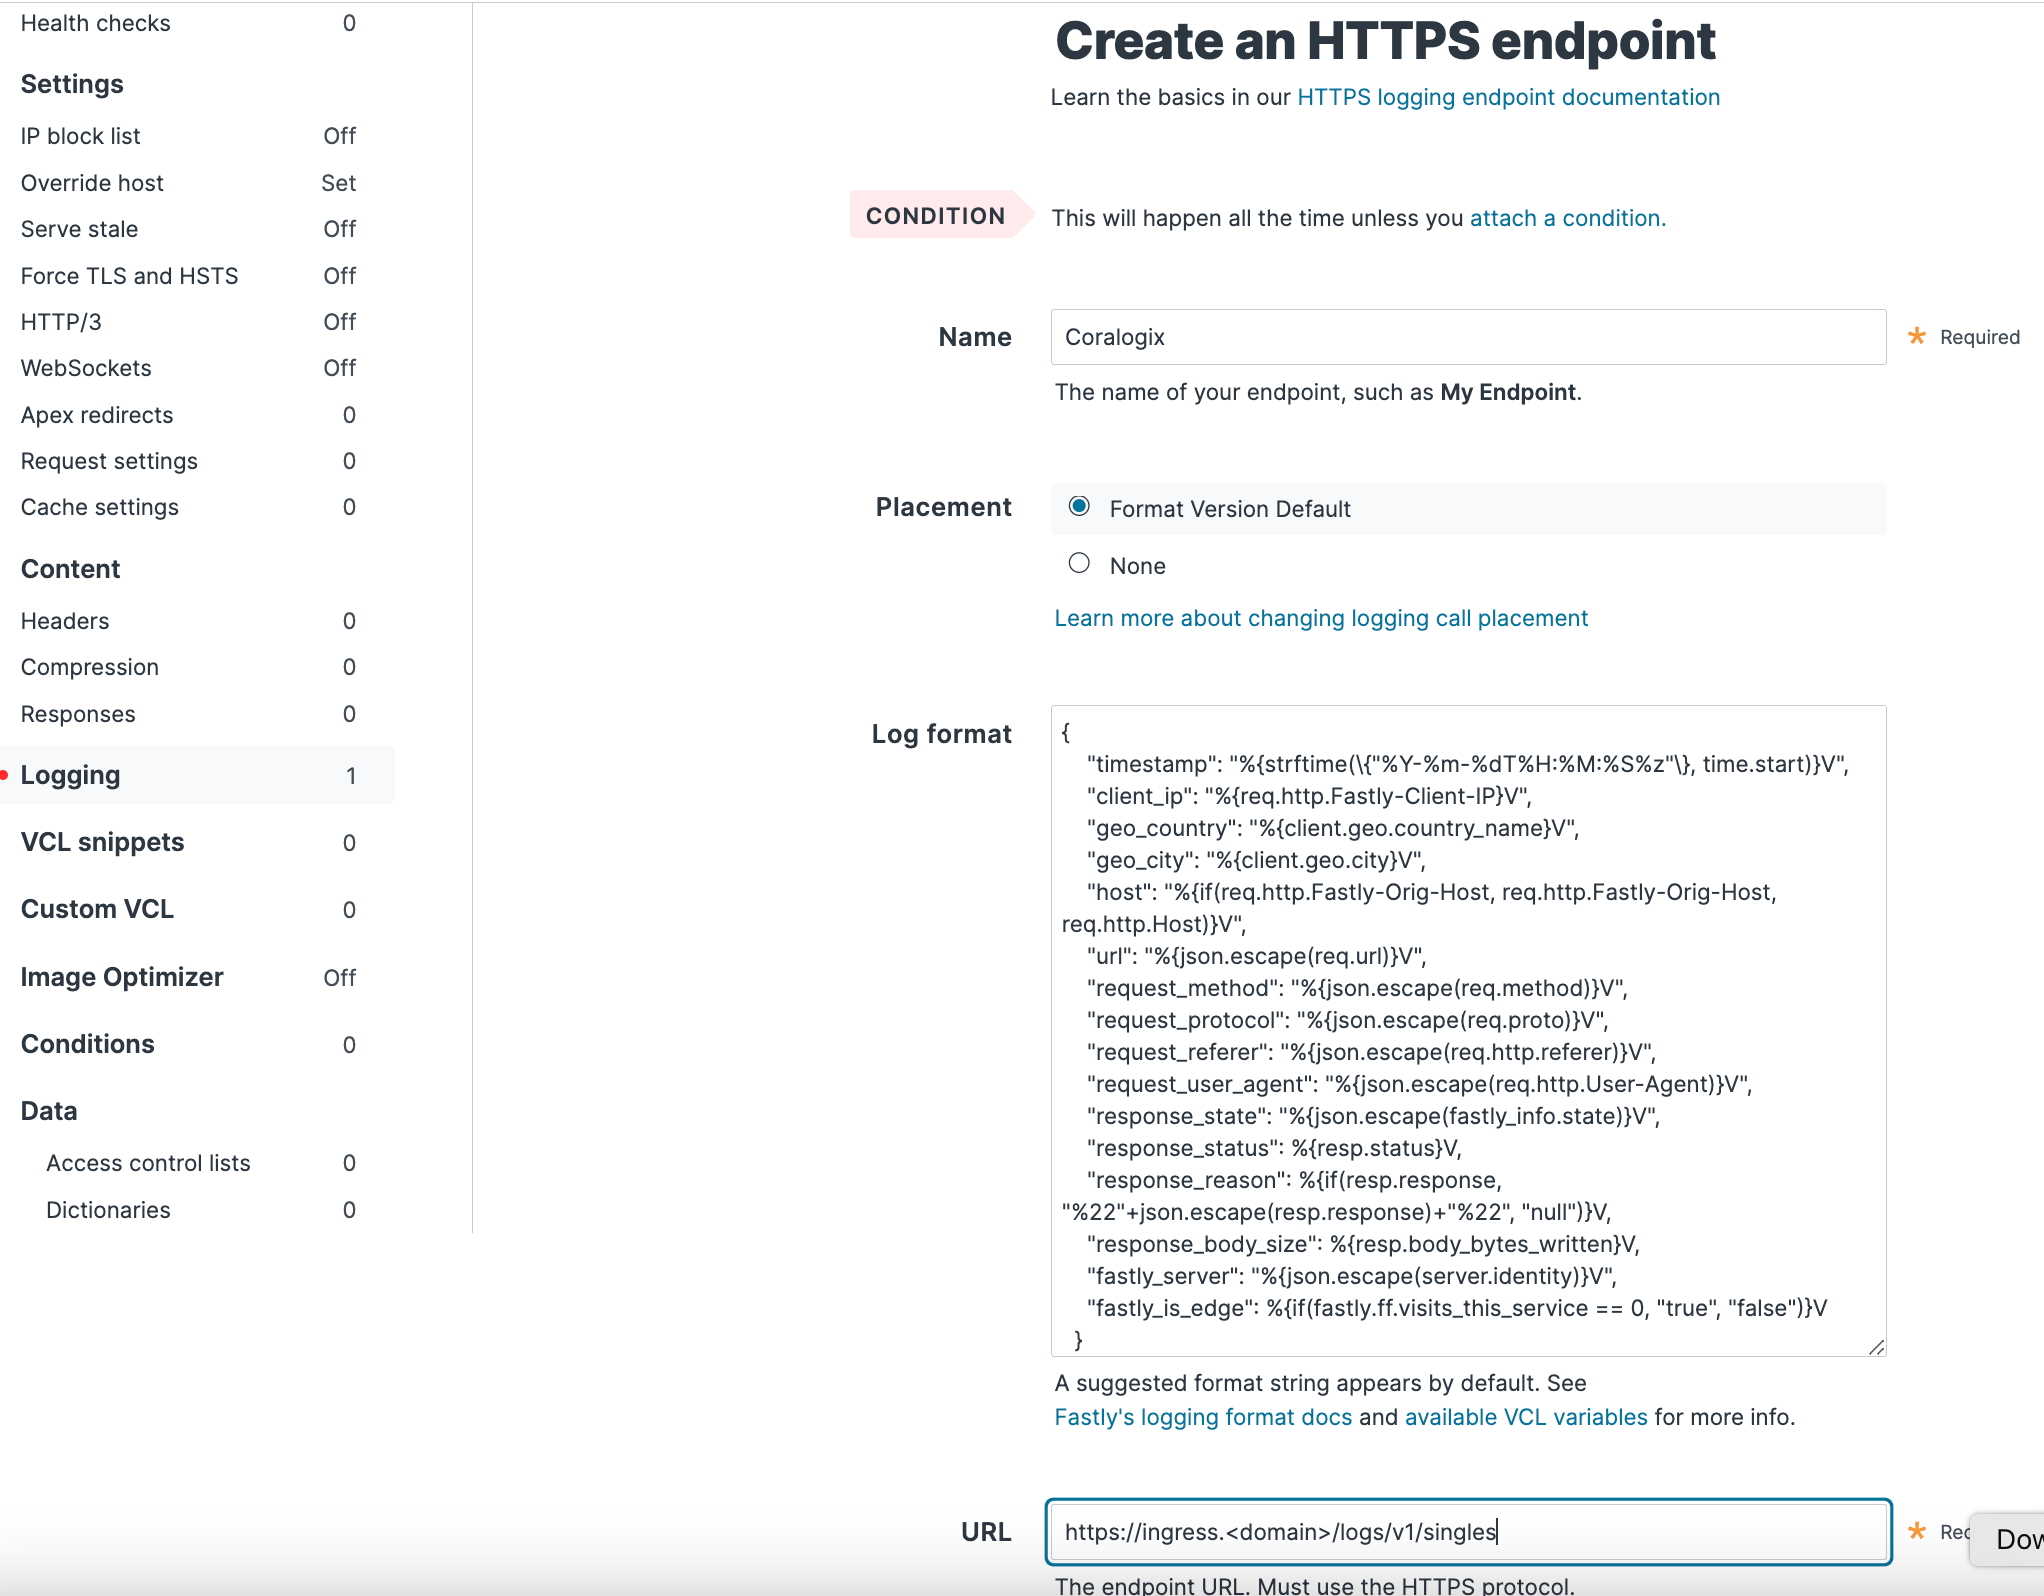Open available VCL variables link
Image resolution: width=2044 pixels, height=1596 pixels.
(x=1526, y=1417)
